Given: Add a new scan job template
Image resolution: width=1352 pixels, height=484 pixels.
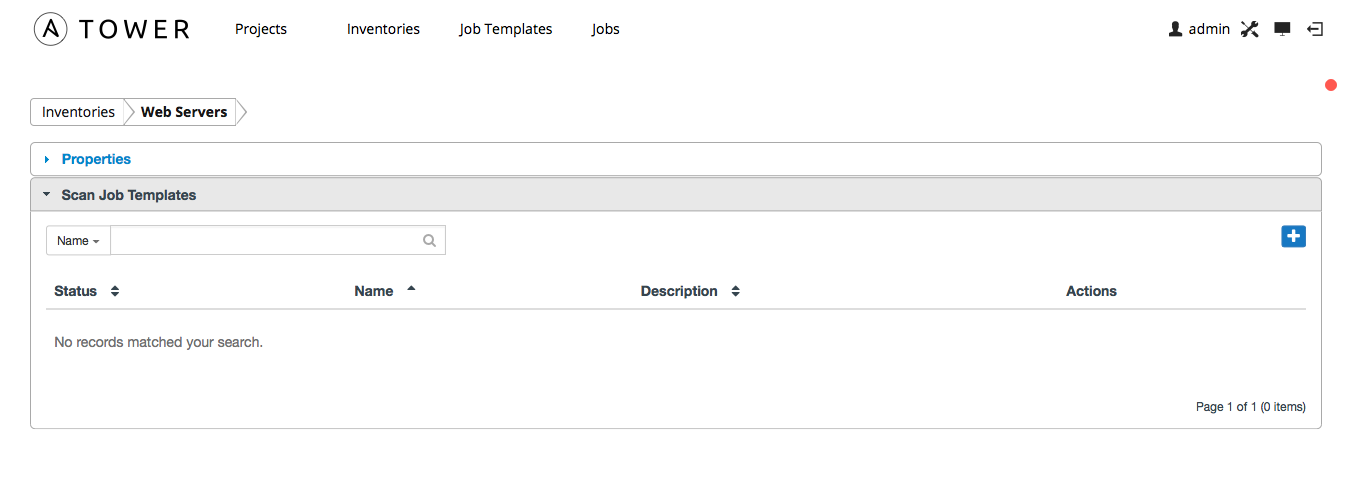Looking at the screenshot, I should tap(1293, 236).
